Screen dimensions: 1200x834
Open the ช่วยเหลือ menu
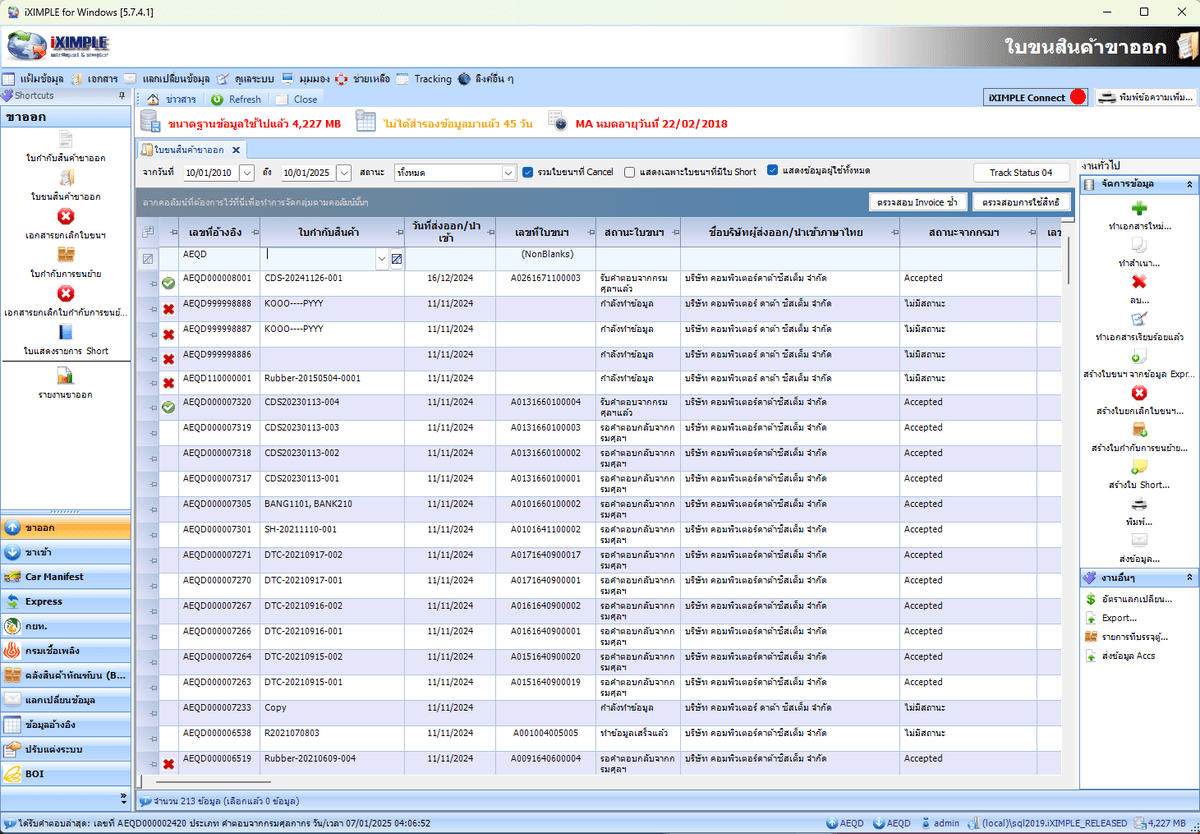pos(362,79)
